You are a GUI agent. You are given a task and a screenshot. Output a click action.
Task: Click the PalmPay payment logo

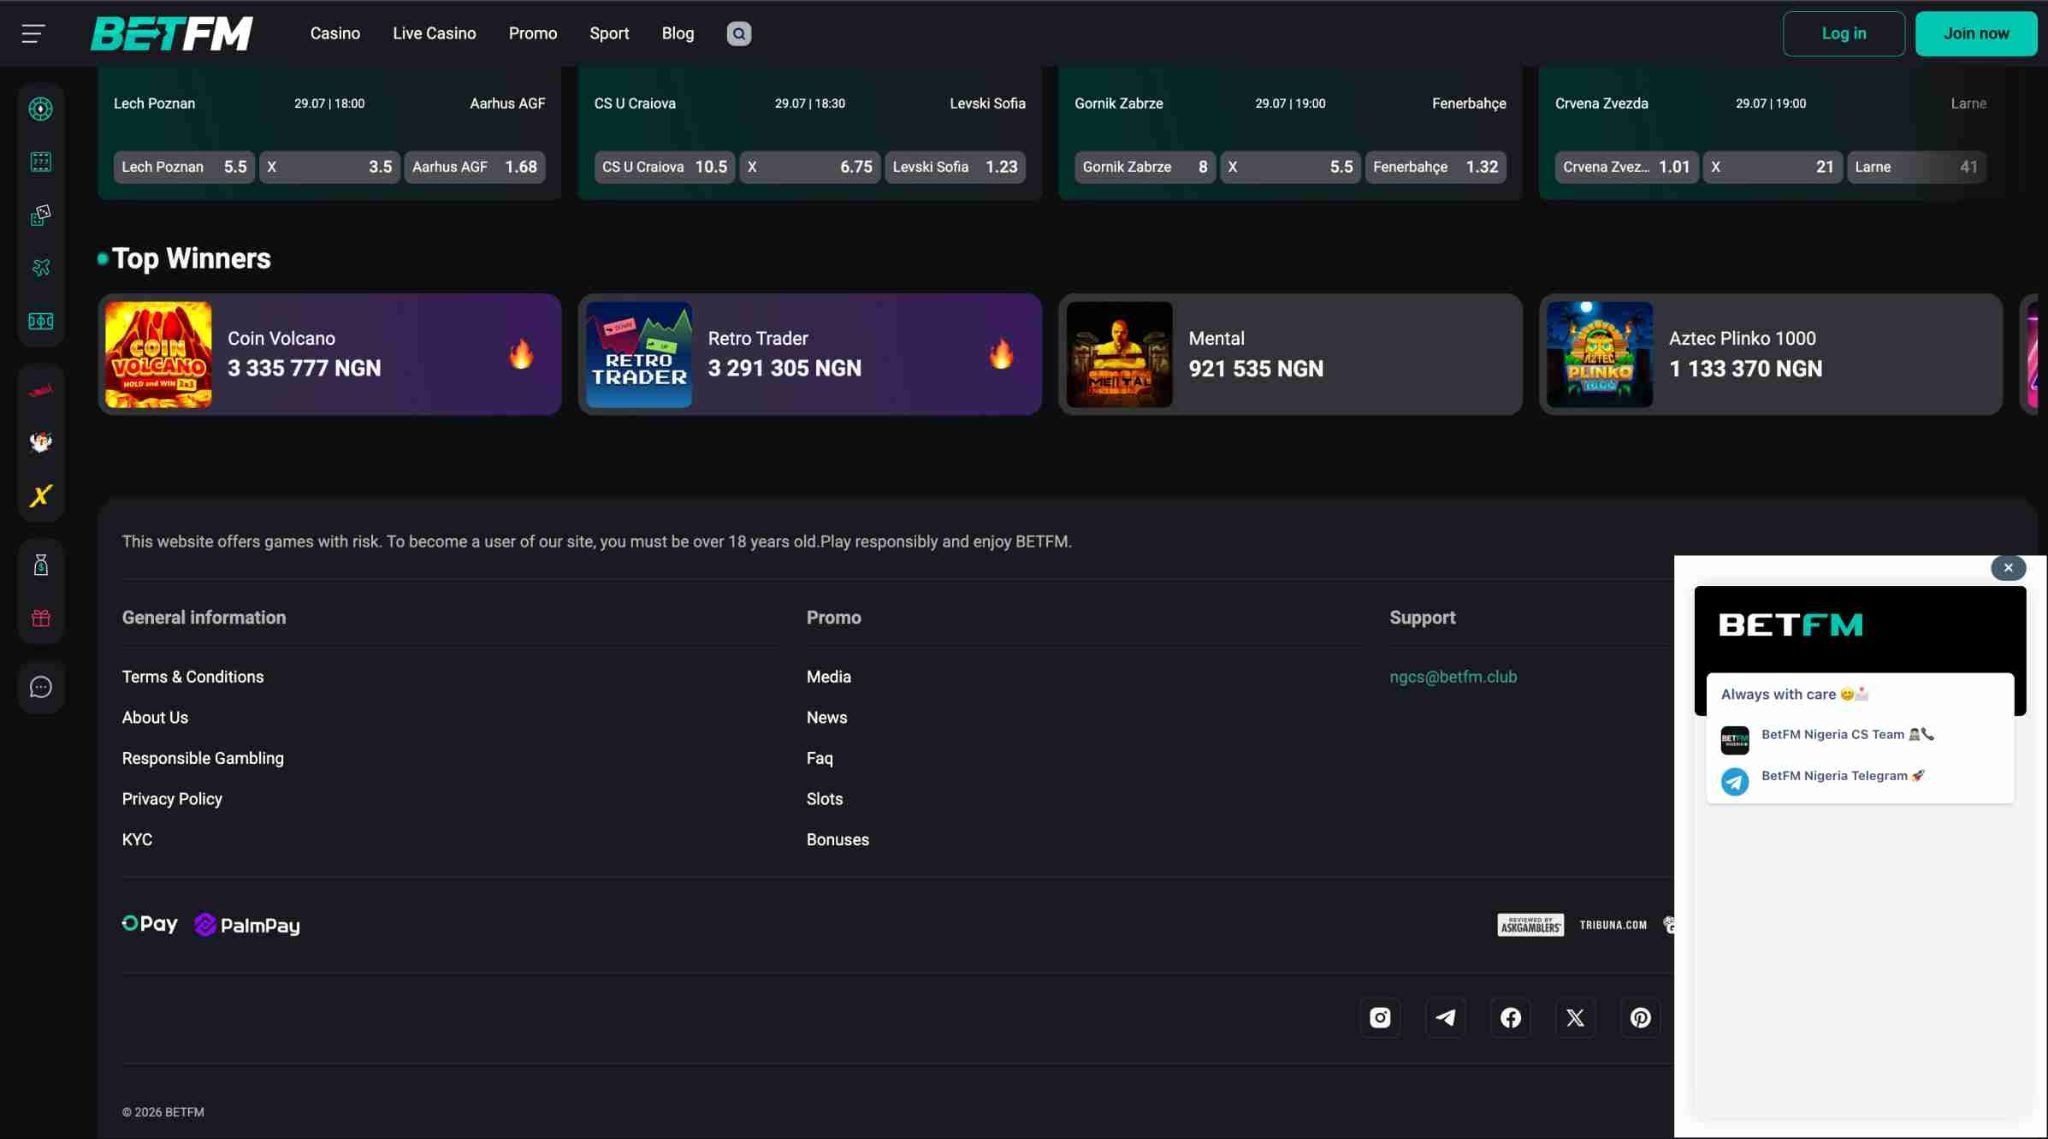(x=247, y=925)
